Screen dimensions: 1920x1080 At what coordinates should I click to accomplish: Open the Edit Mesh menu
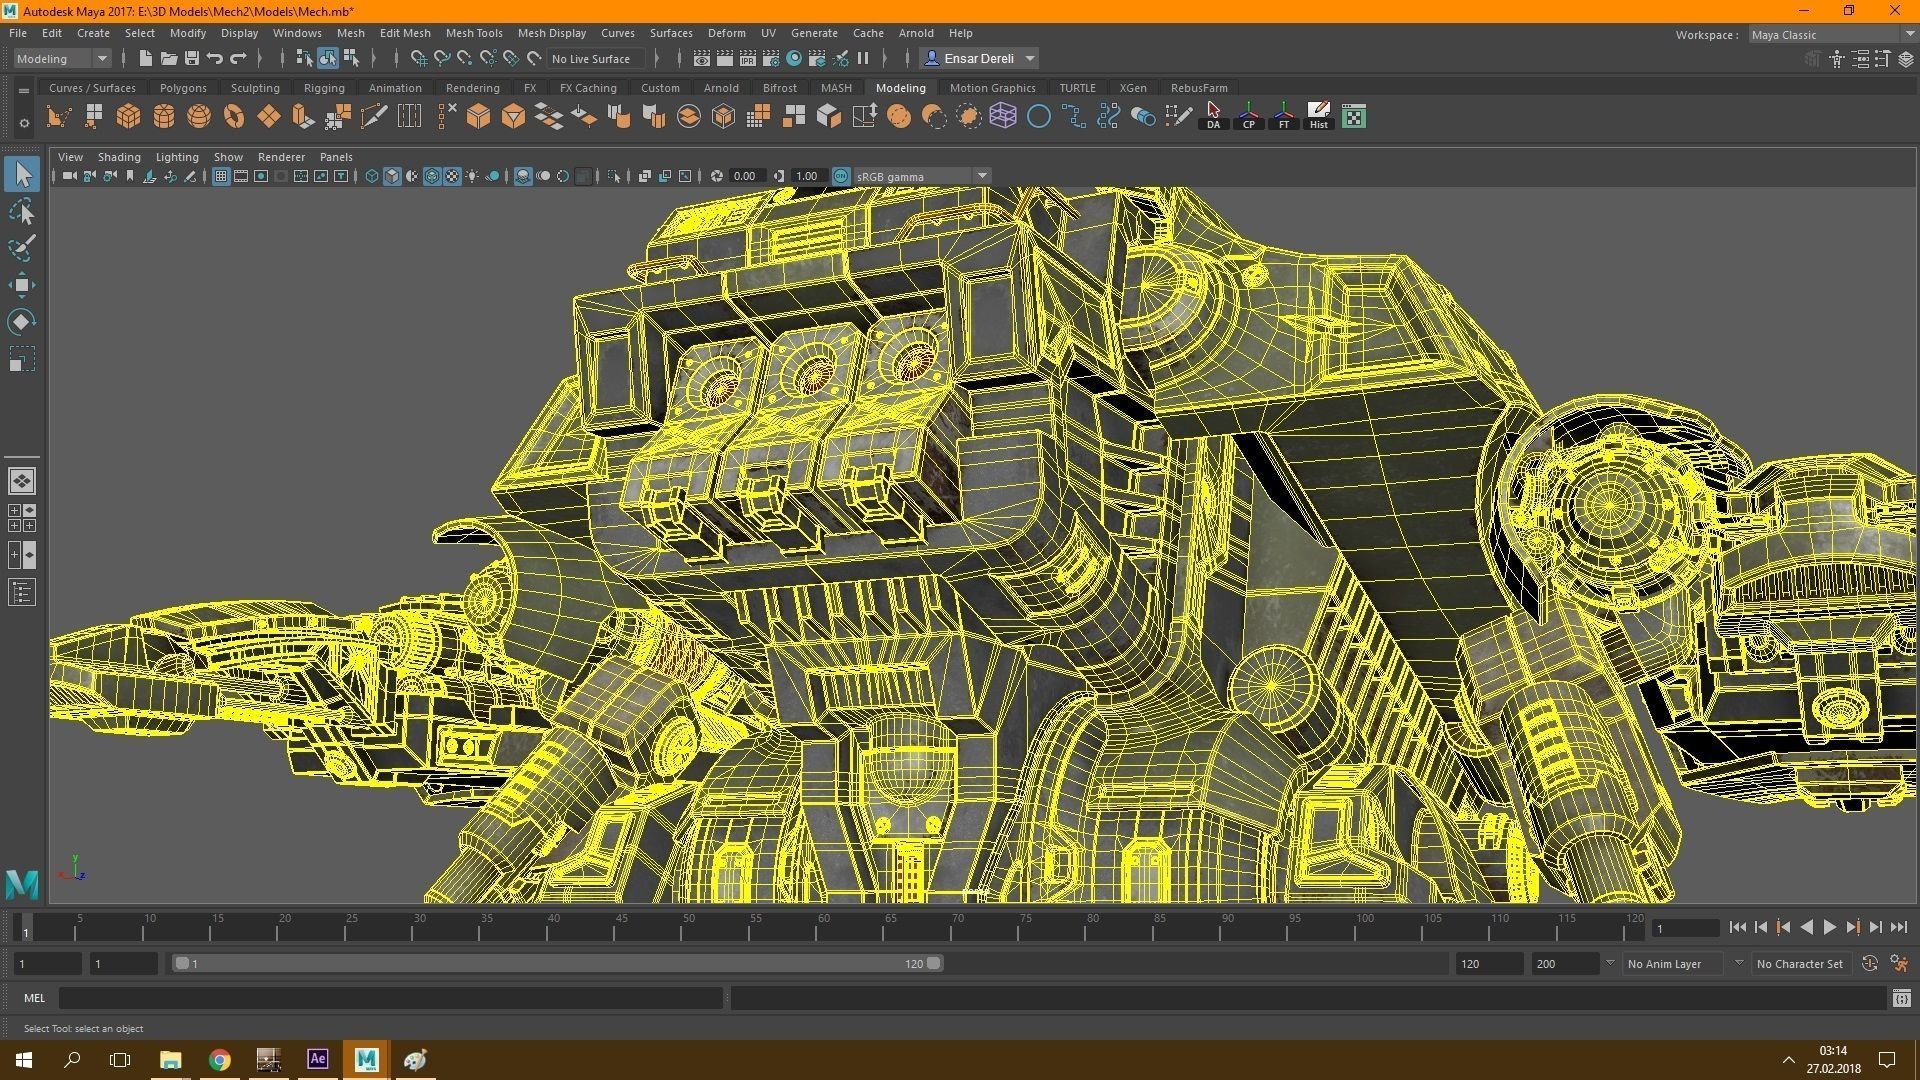click(x=405, y=33)
